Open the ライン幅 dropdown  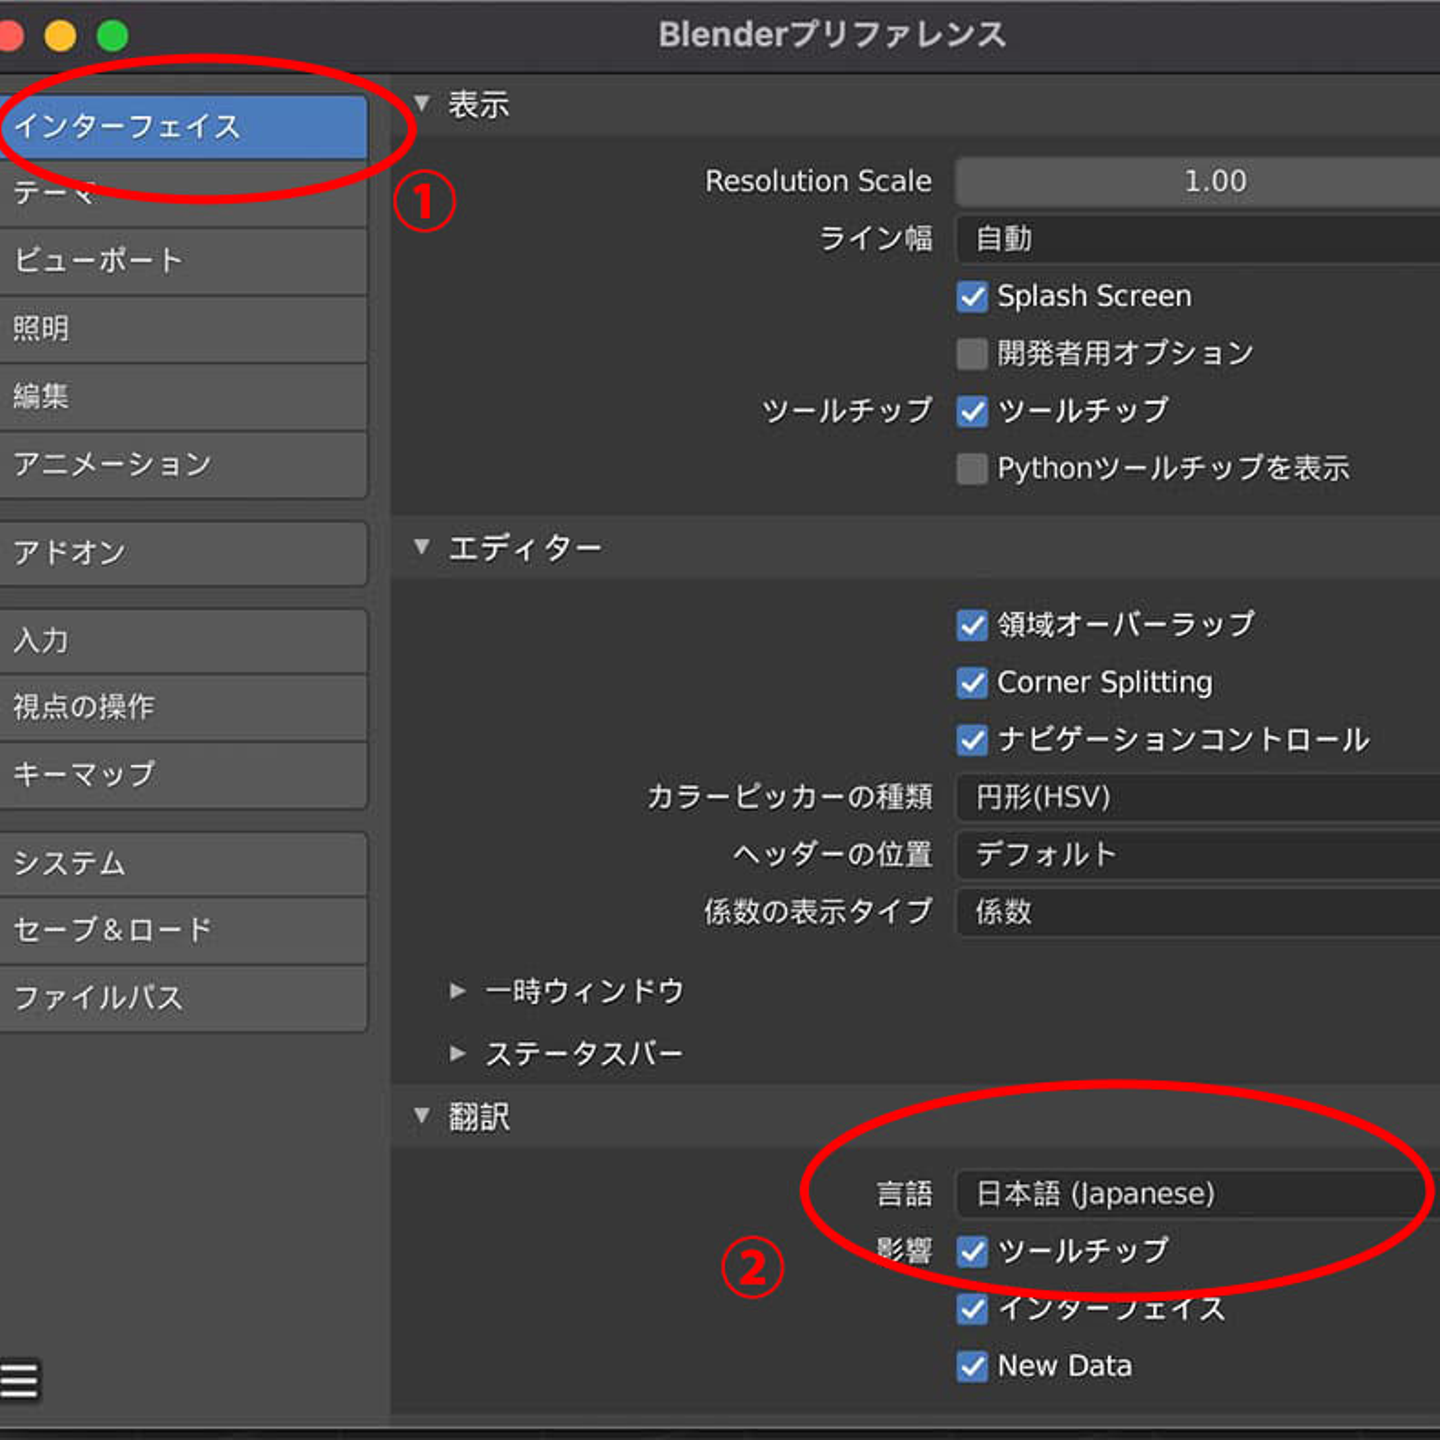(1197, 239)
